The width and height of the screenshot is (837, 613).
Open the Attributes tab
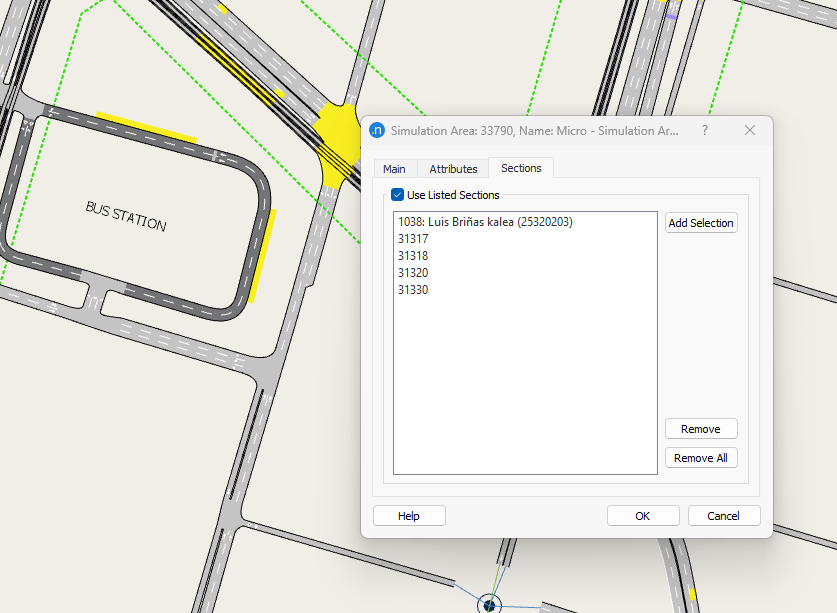pos(453,168)
